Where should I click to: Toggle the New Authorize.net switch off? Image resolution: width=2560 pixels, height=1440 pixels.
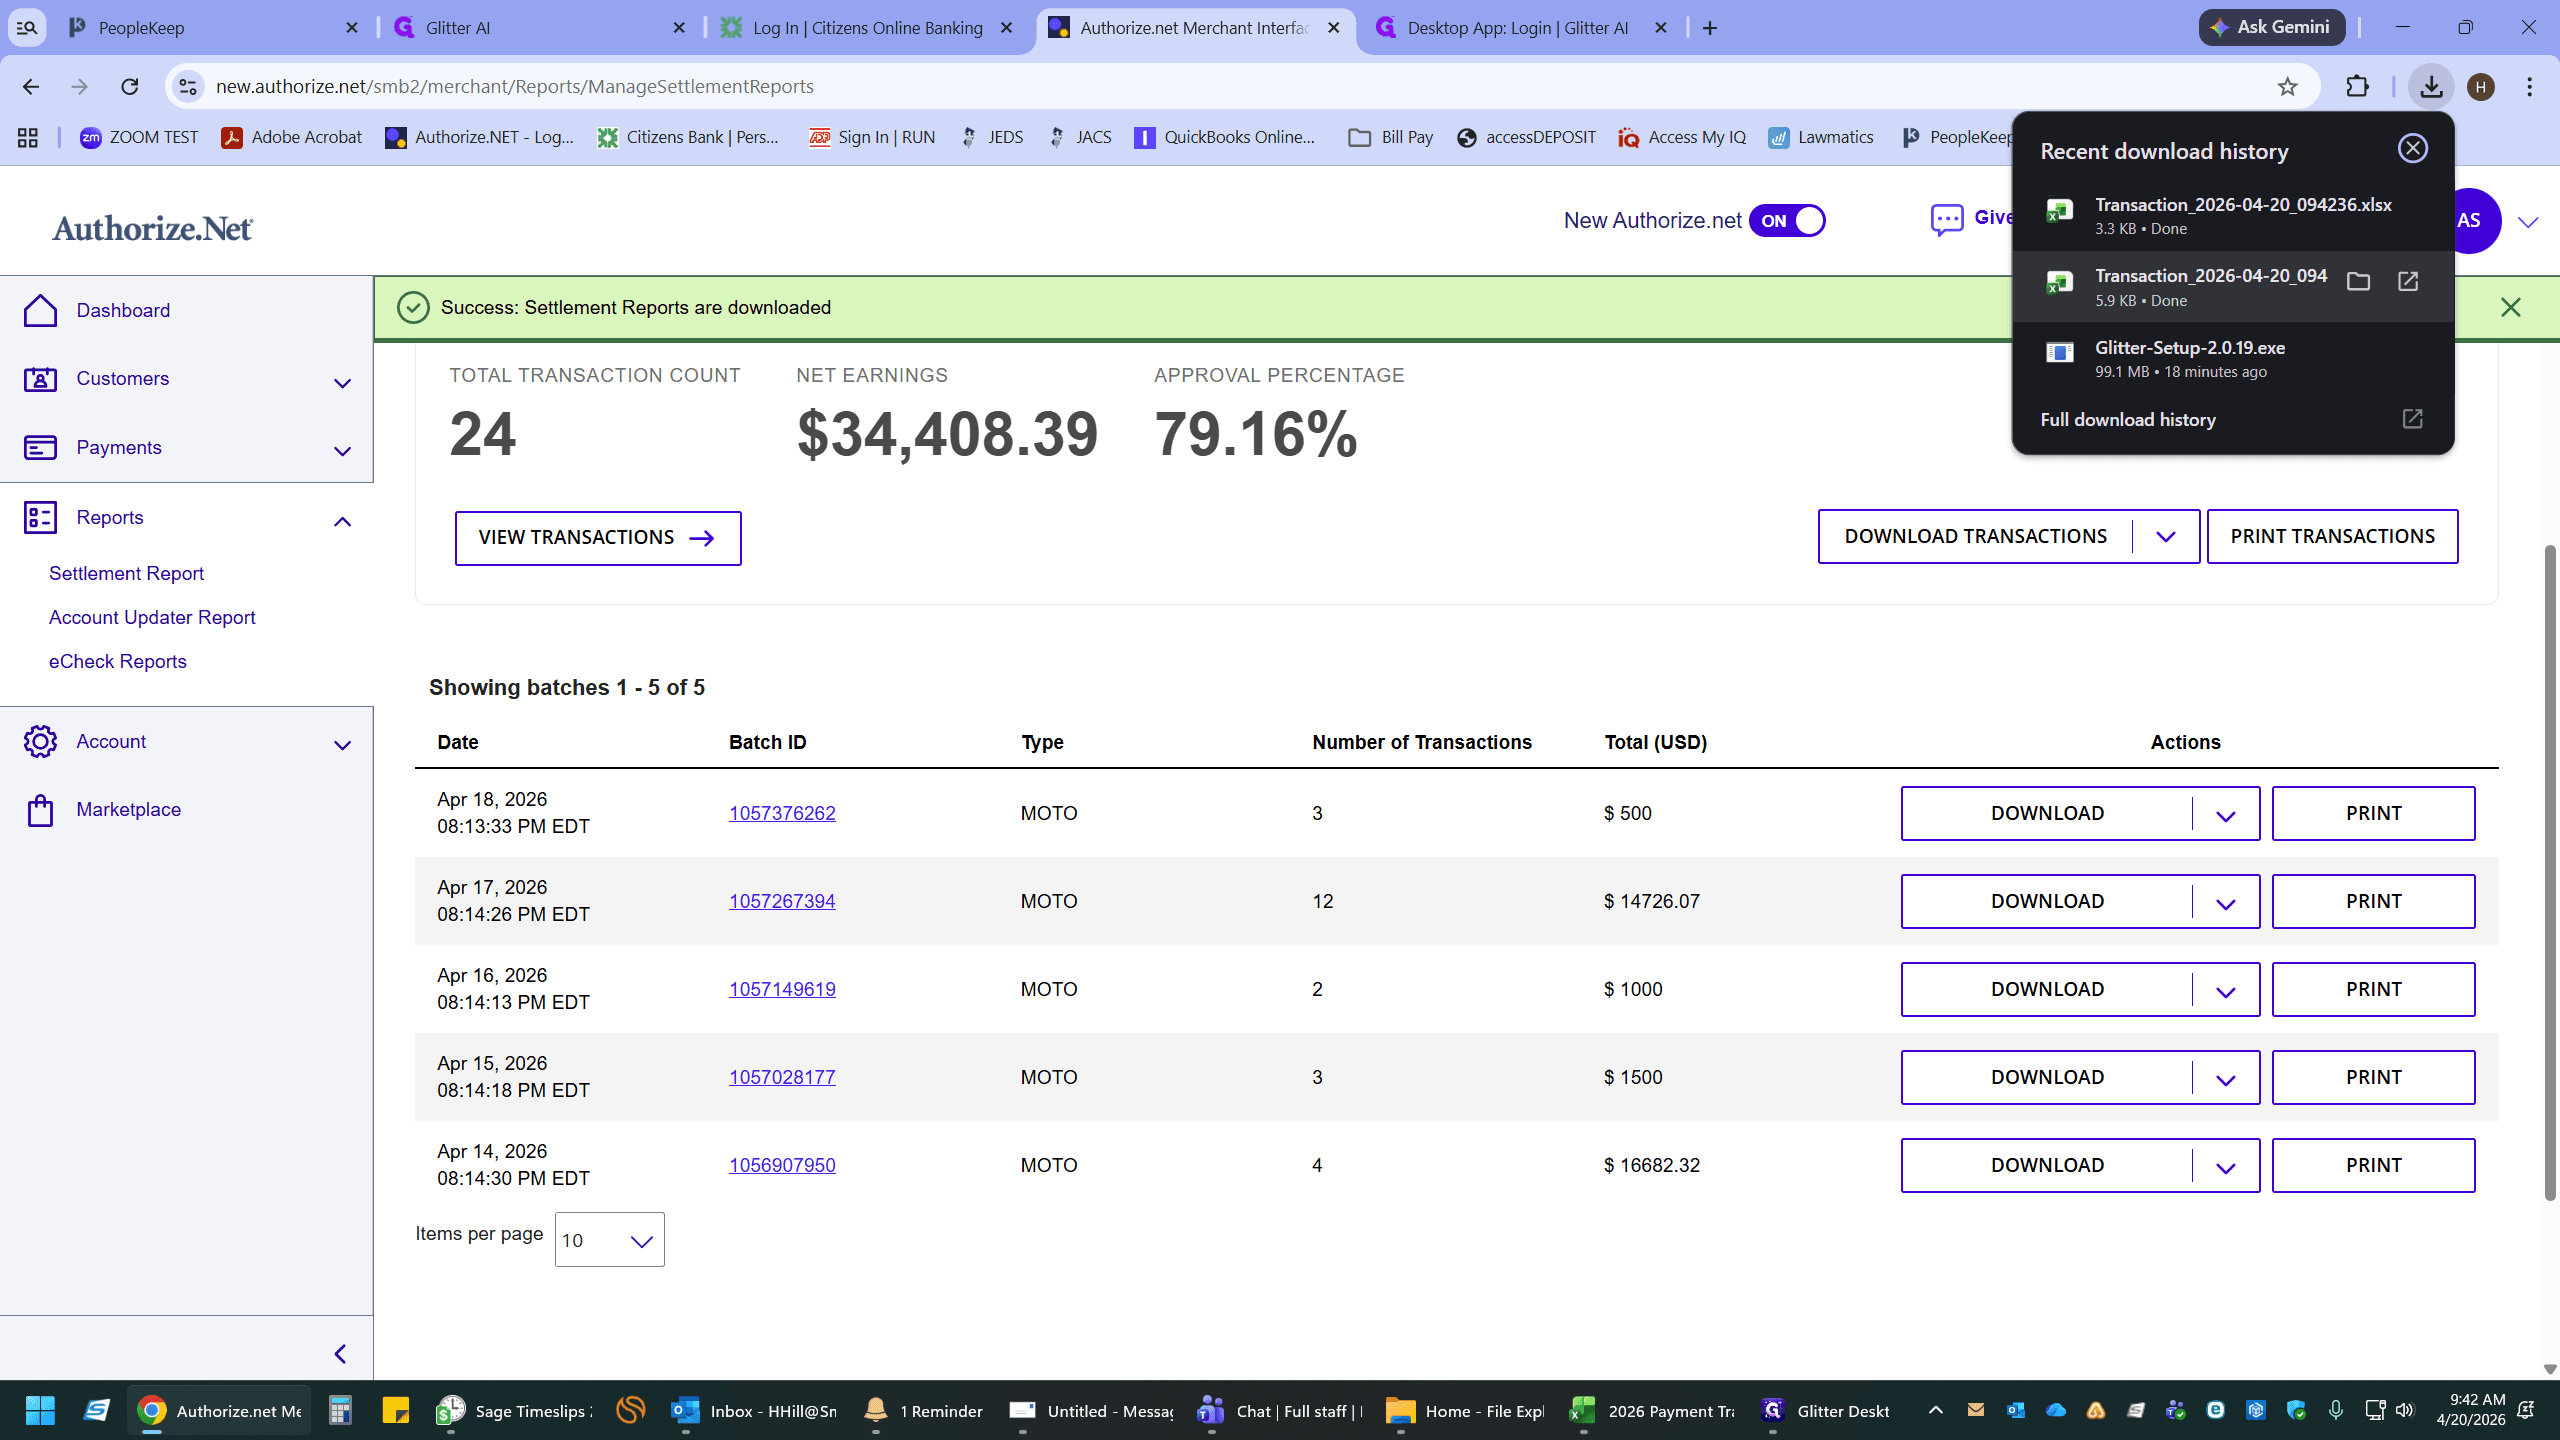(x=1787, y=221)
